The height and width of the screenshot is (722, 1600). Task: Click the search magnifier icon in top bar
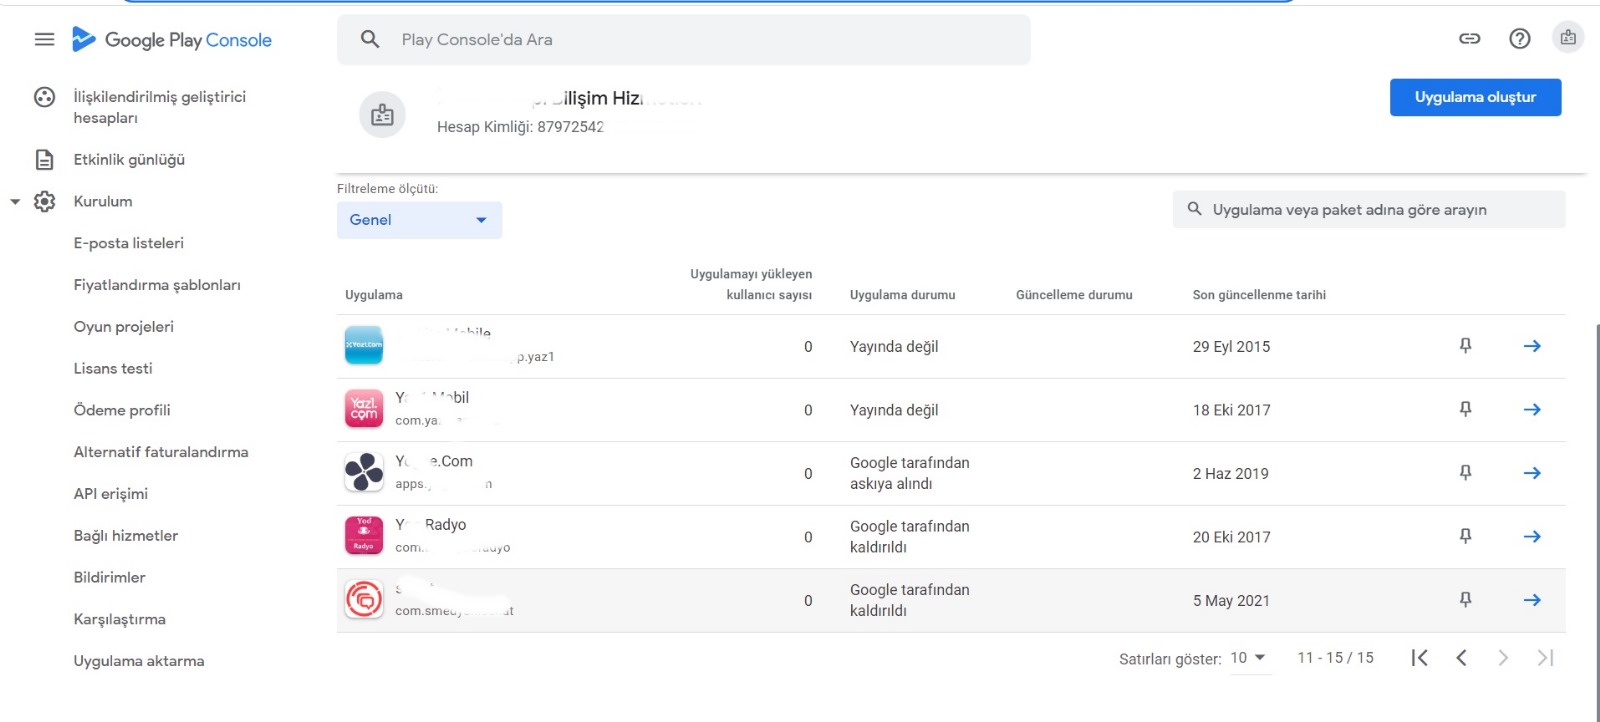click(x=370, y=40)
